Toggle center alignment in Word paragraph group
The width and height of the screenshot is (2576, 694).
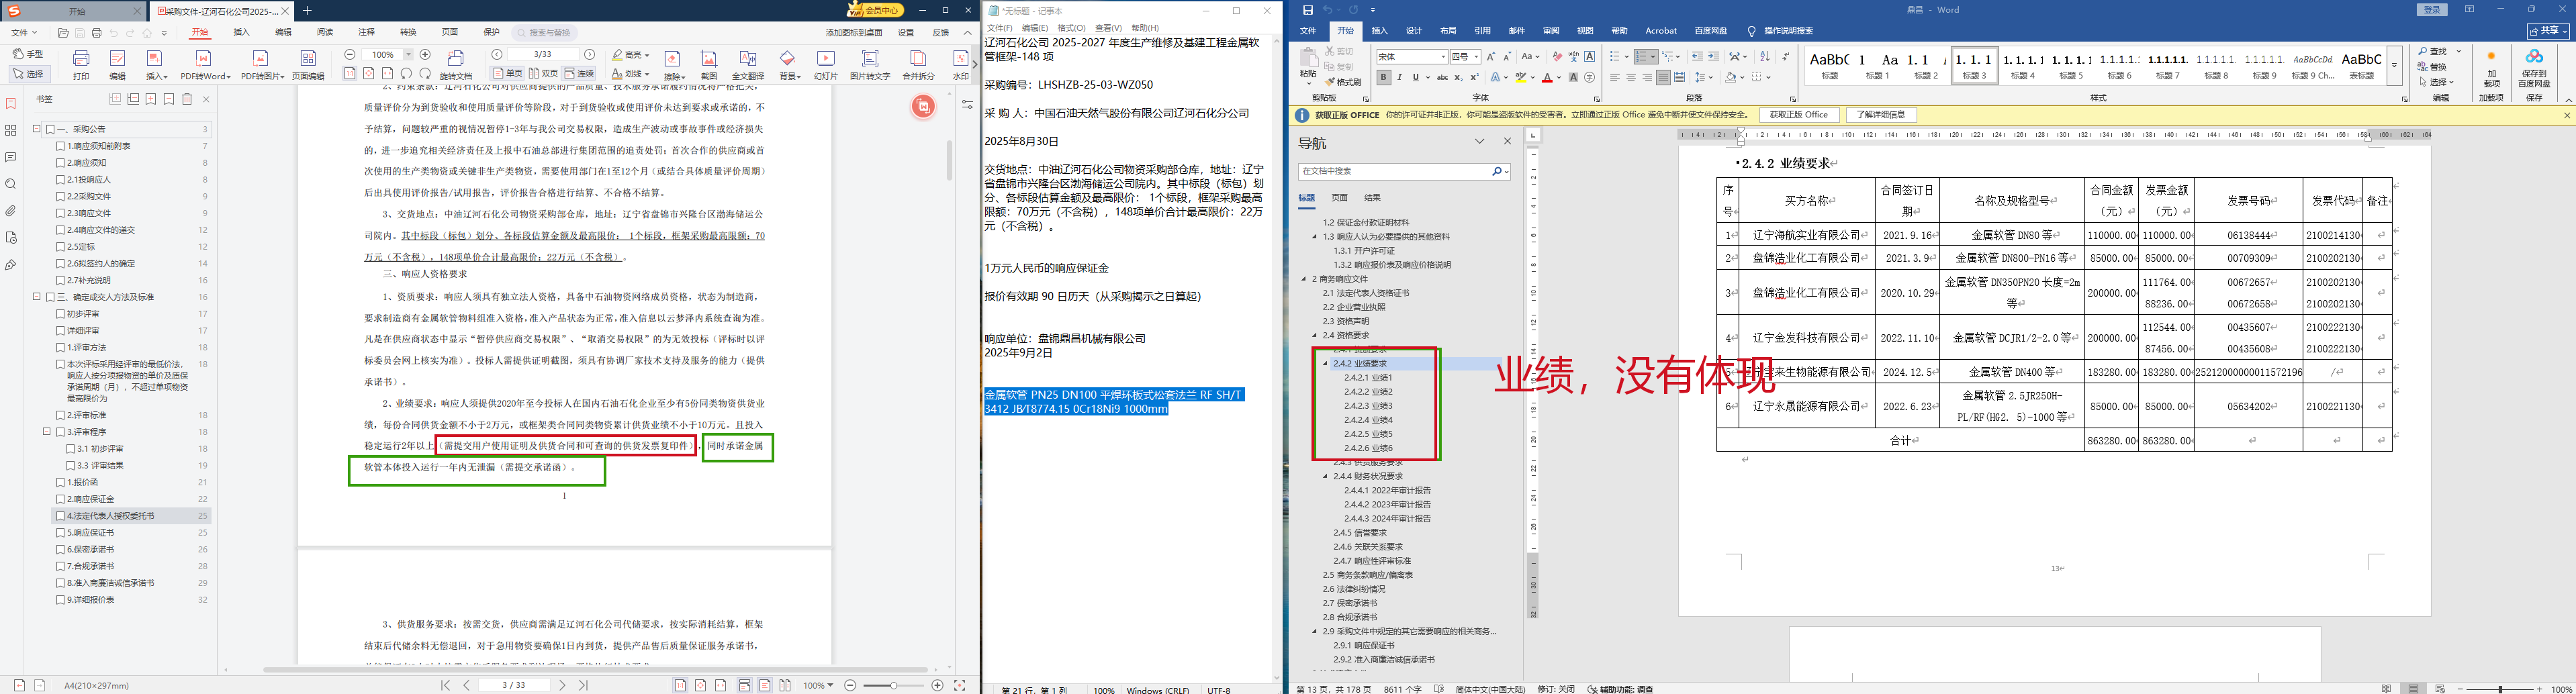coord(1631,77)
